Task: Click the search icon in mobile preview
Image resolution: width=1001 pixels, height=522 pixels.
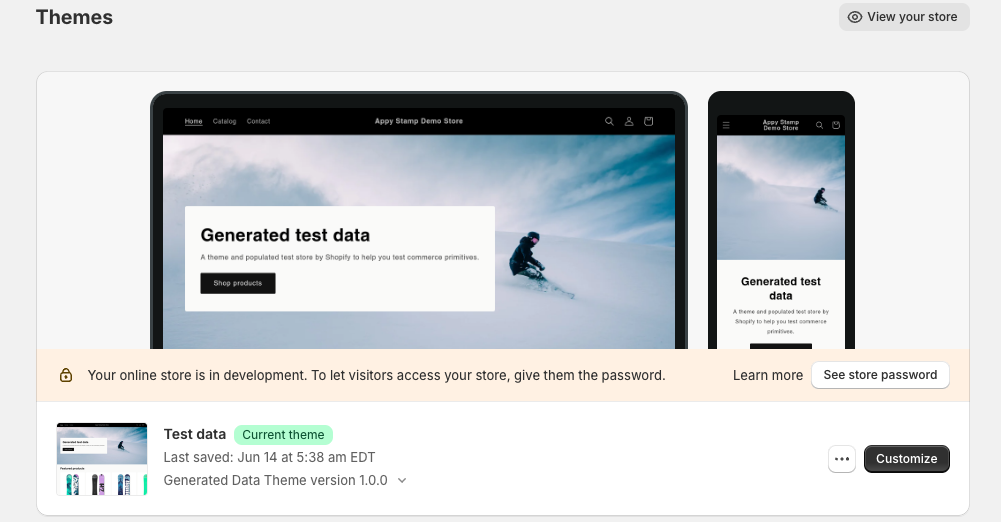Action: pos(819,126)
